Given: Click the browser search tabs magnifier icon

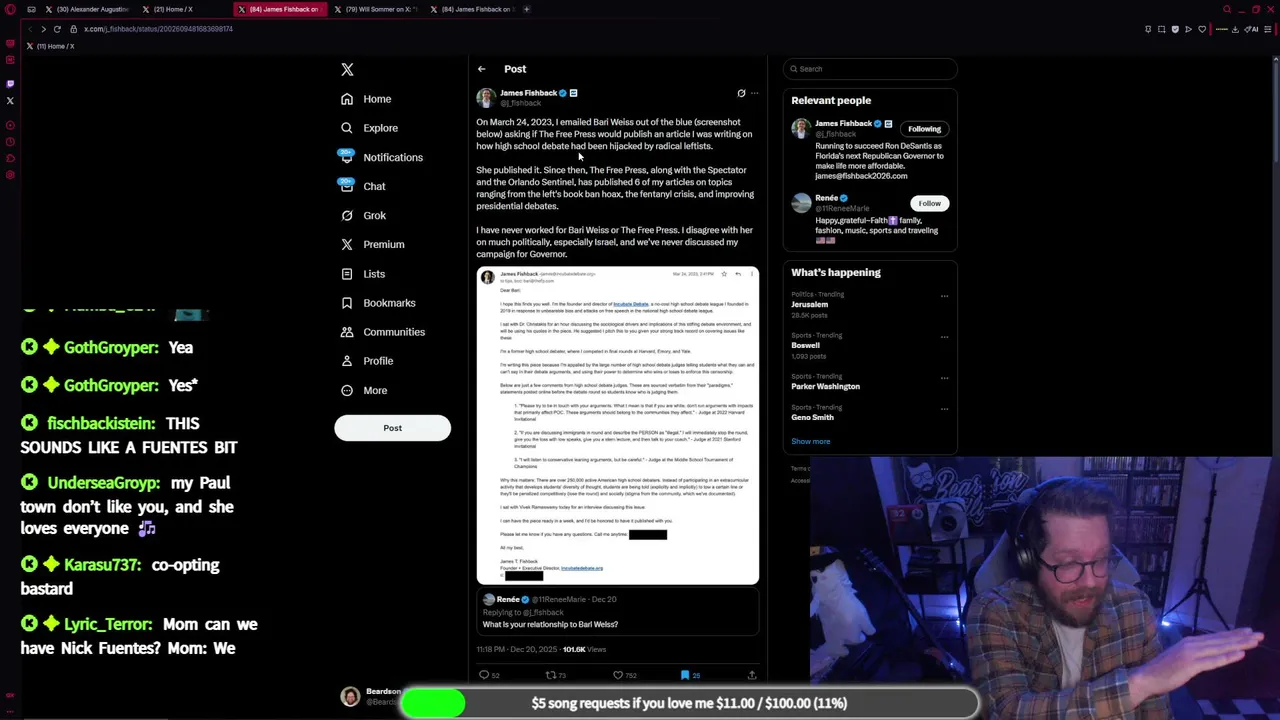Looking at the screenshot, I should point(1227,9).
